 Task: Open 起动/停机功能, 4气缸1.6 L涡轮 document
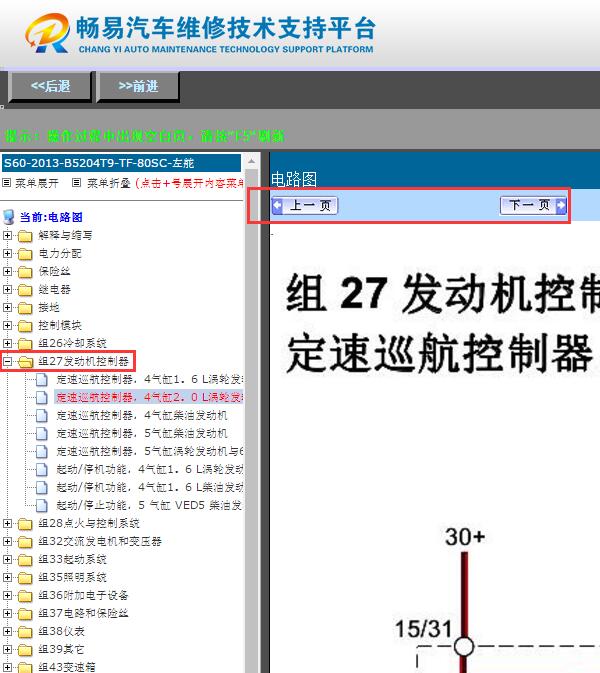click(x=149, y=469)
